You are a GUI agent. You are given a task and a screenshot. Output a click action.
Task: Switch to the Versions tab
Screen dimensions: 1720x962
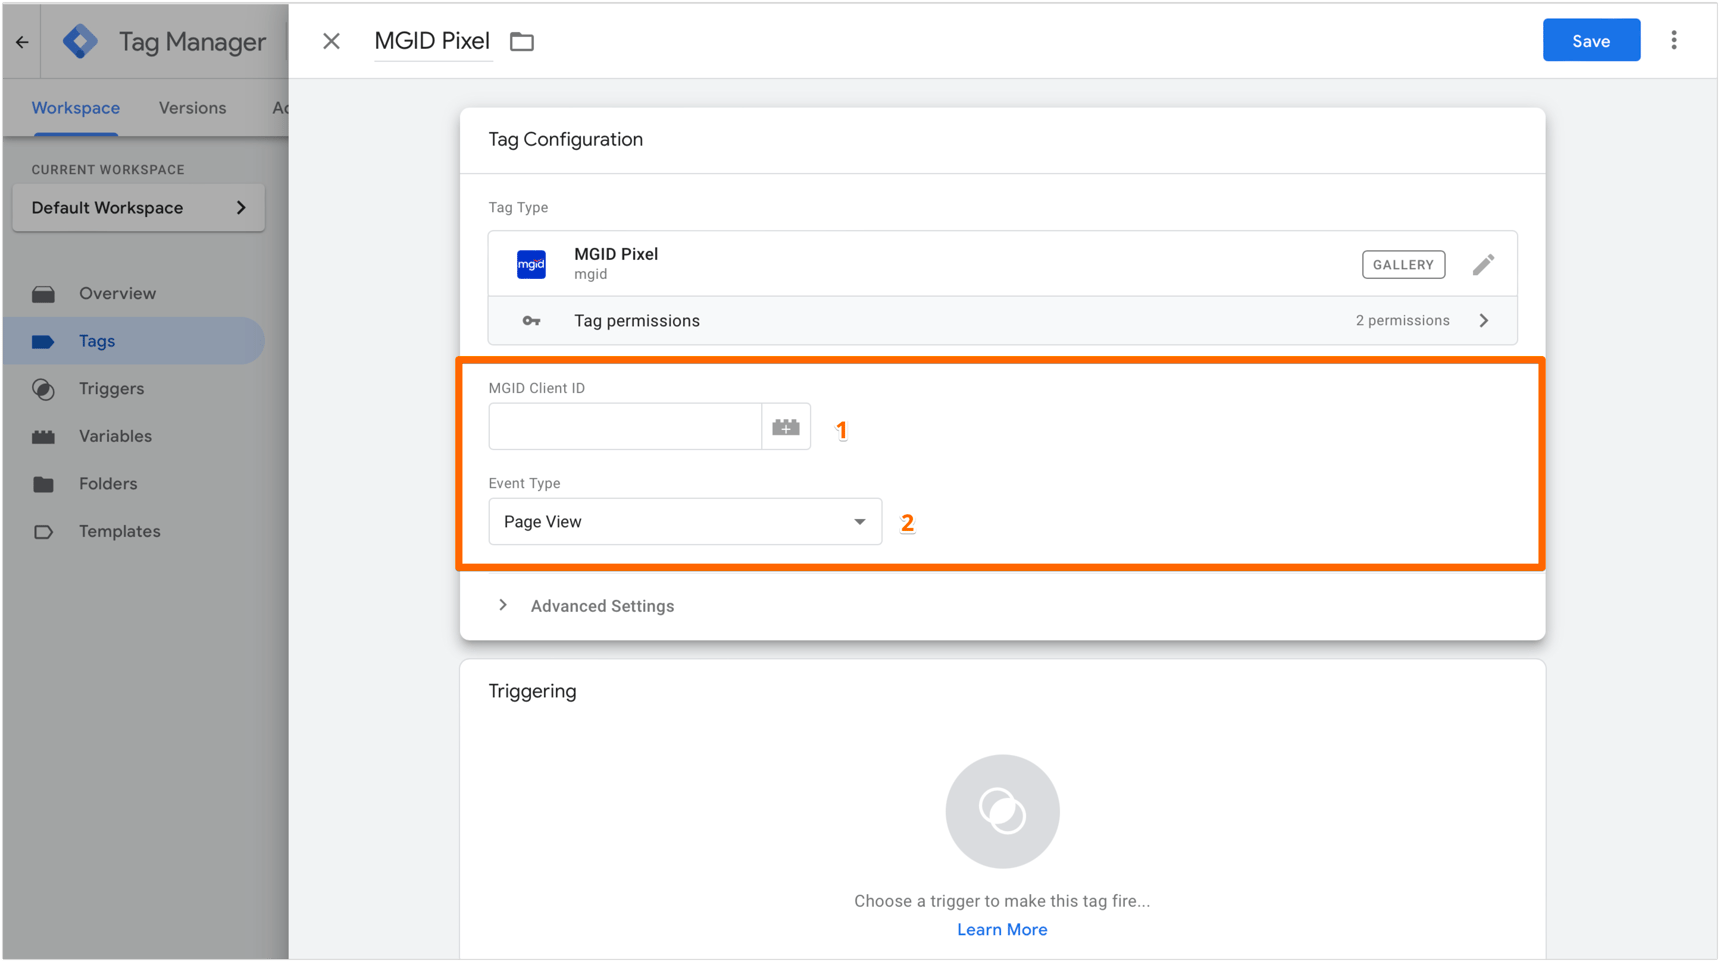[192, 108]
